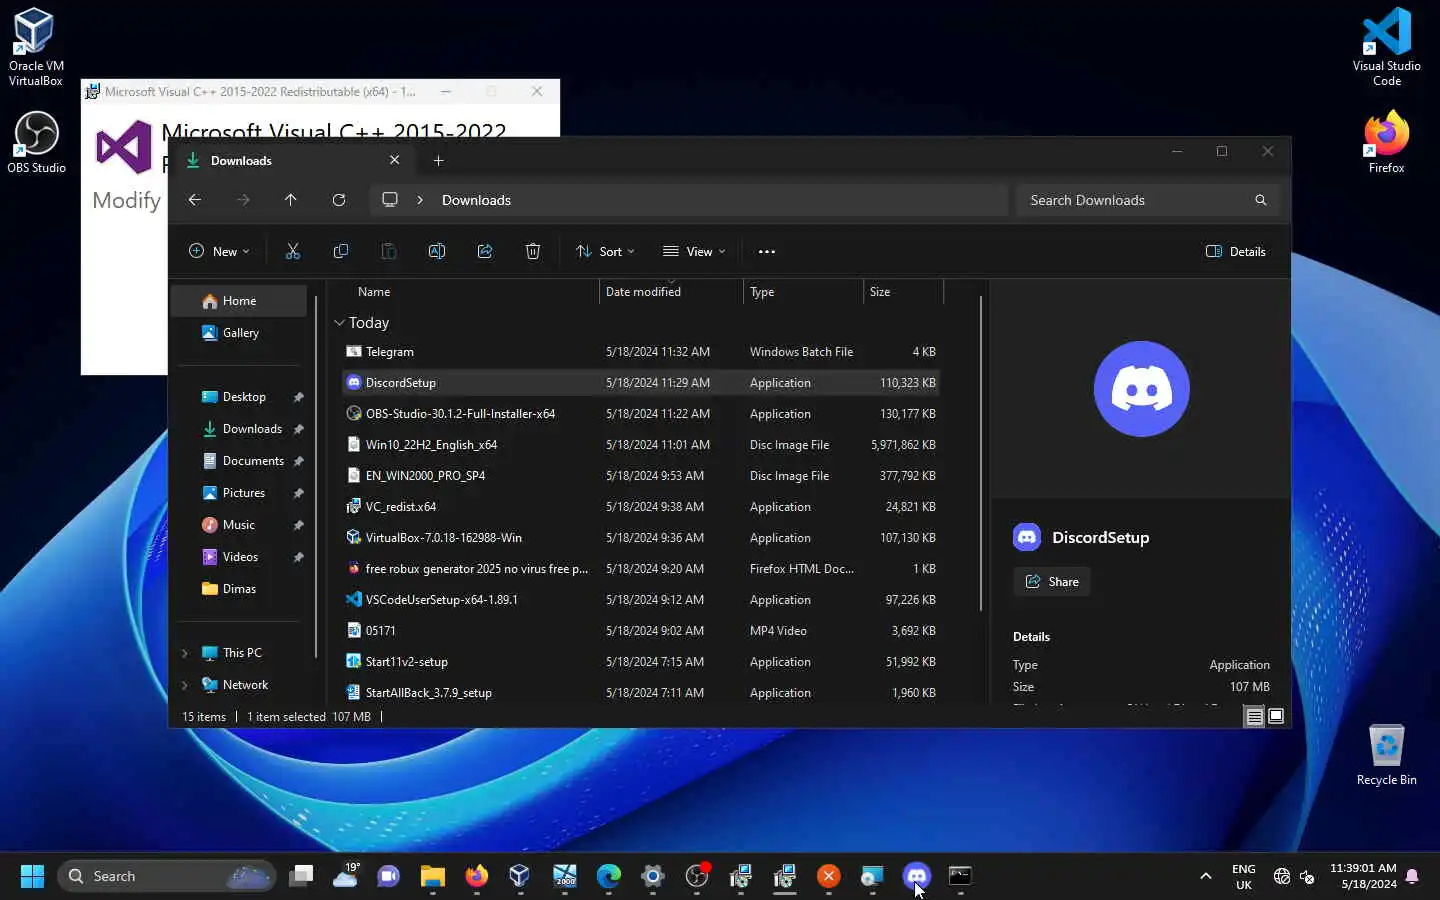This screenshot has height=900, width=1440.
Task: Click file list vertical scrollbar
Action: [981, 453]
